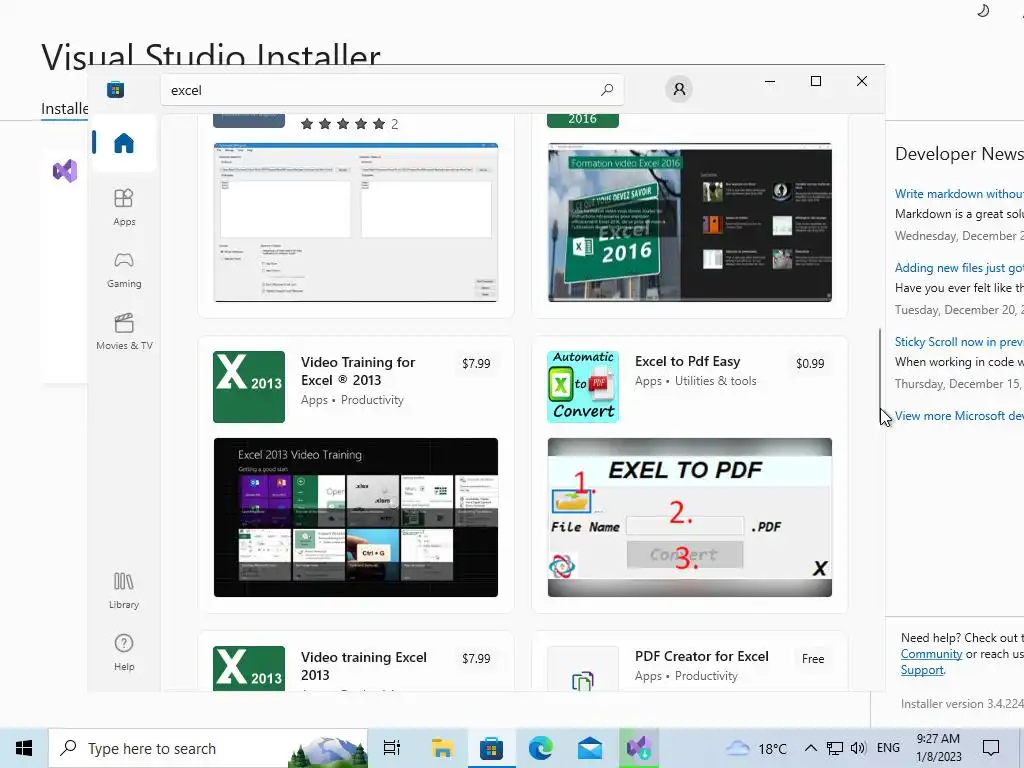The image size is (1024, 768).
Task: Click EXEL TO PDF screenshot thumbnail
Action: click(x=690, y=517)
